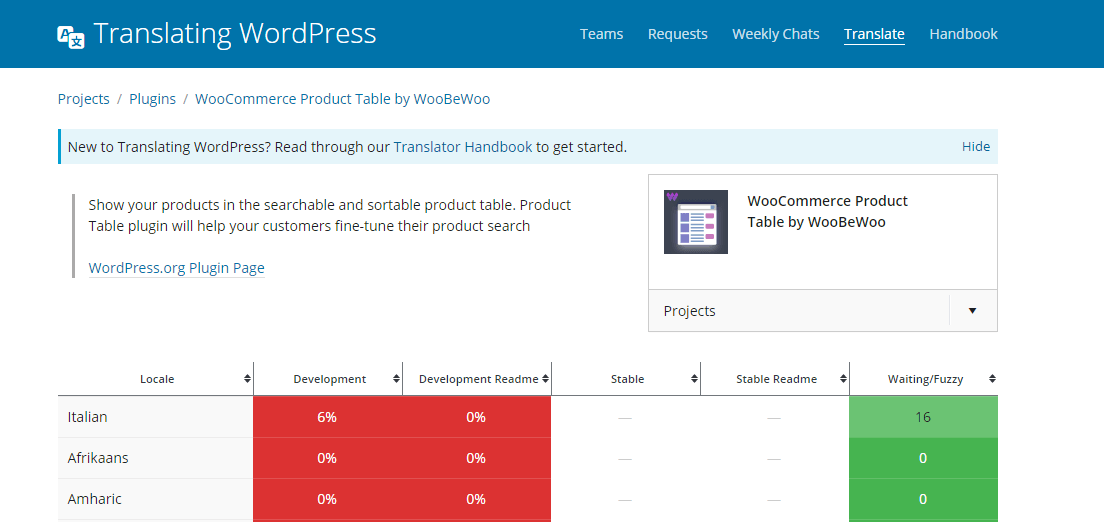Screen dimensions: 1104x522
Task: Click Afrikaans Development Readme 0% cell
Action: coord(477,459)
